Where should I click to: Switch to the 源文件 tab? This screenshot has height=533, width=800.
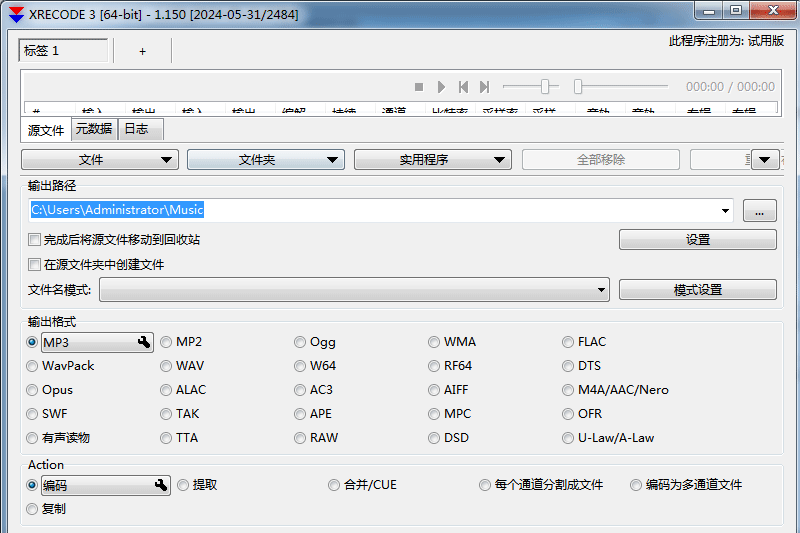46,130
